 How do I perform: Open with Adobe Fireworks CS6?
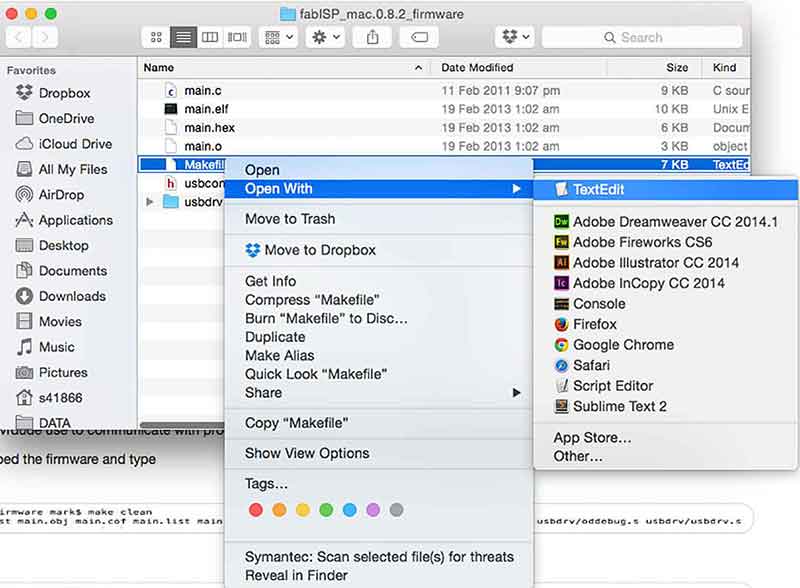665,242
